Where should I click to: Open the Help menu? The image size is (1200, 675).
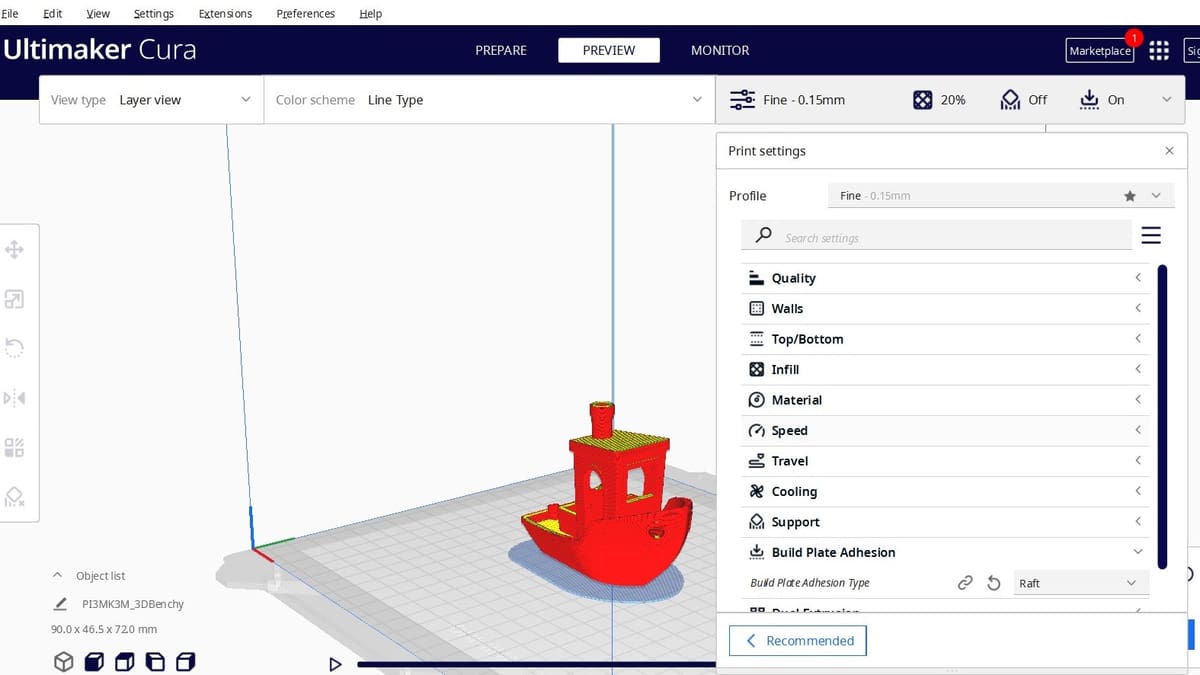(x=371, y=14)
